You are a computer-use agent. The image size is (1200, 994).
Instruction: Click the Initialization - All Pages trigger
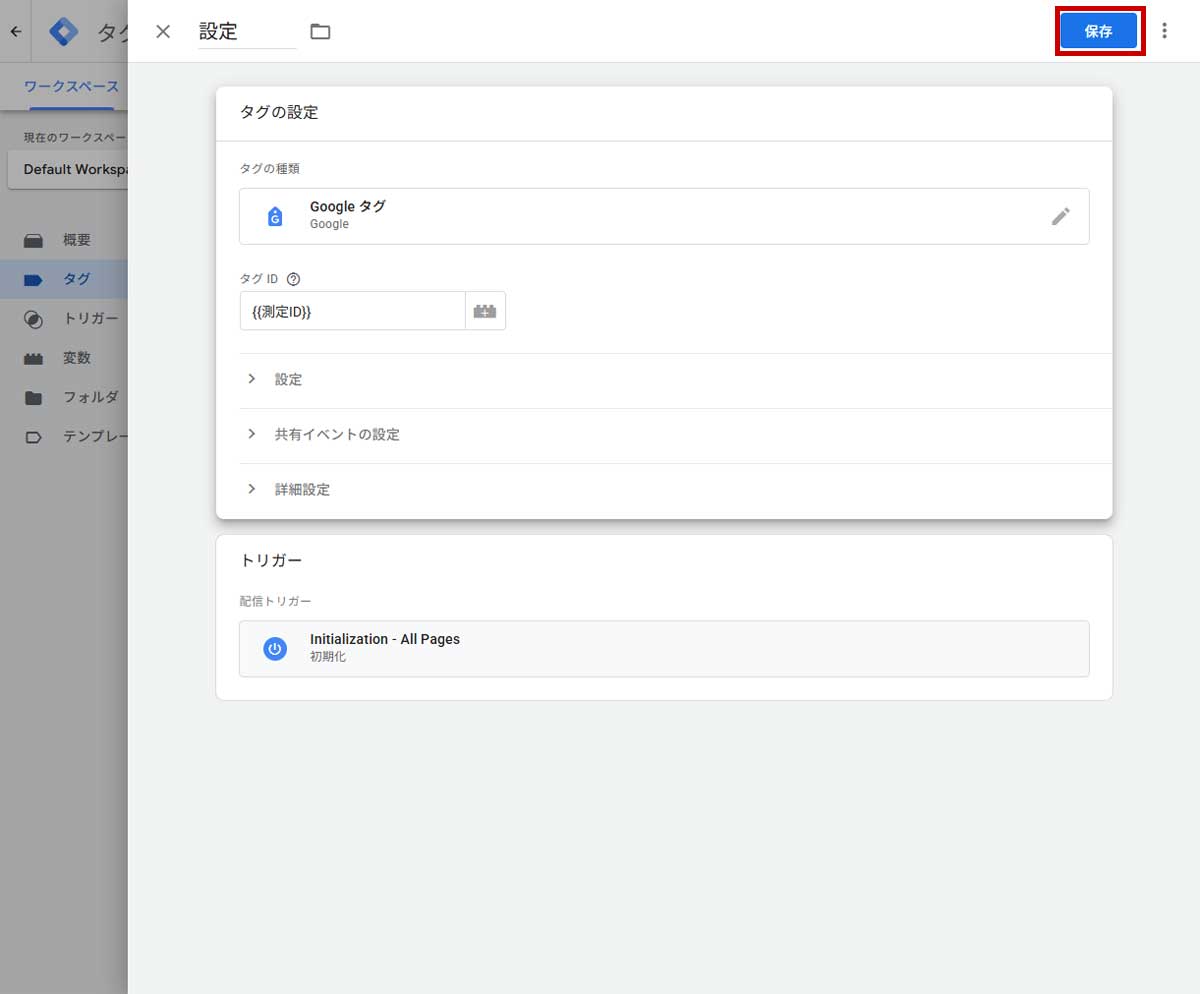[x=664, y=649]
